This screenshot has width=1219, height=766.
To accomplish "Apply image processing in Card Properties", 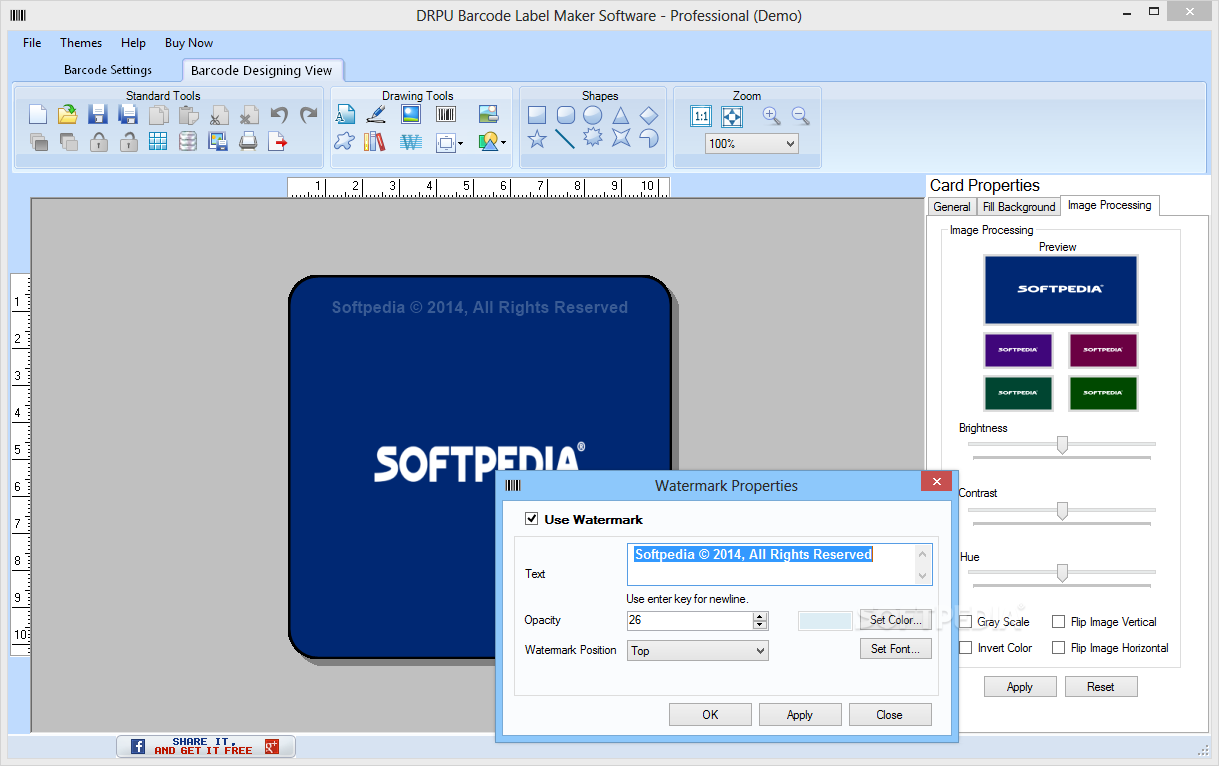I will (1020, 687).
